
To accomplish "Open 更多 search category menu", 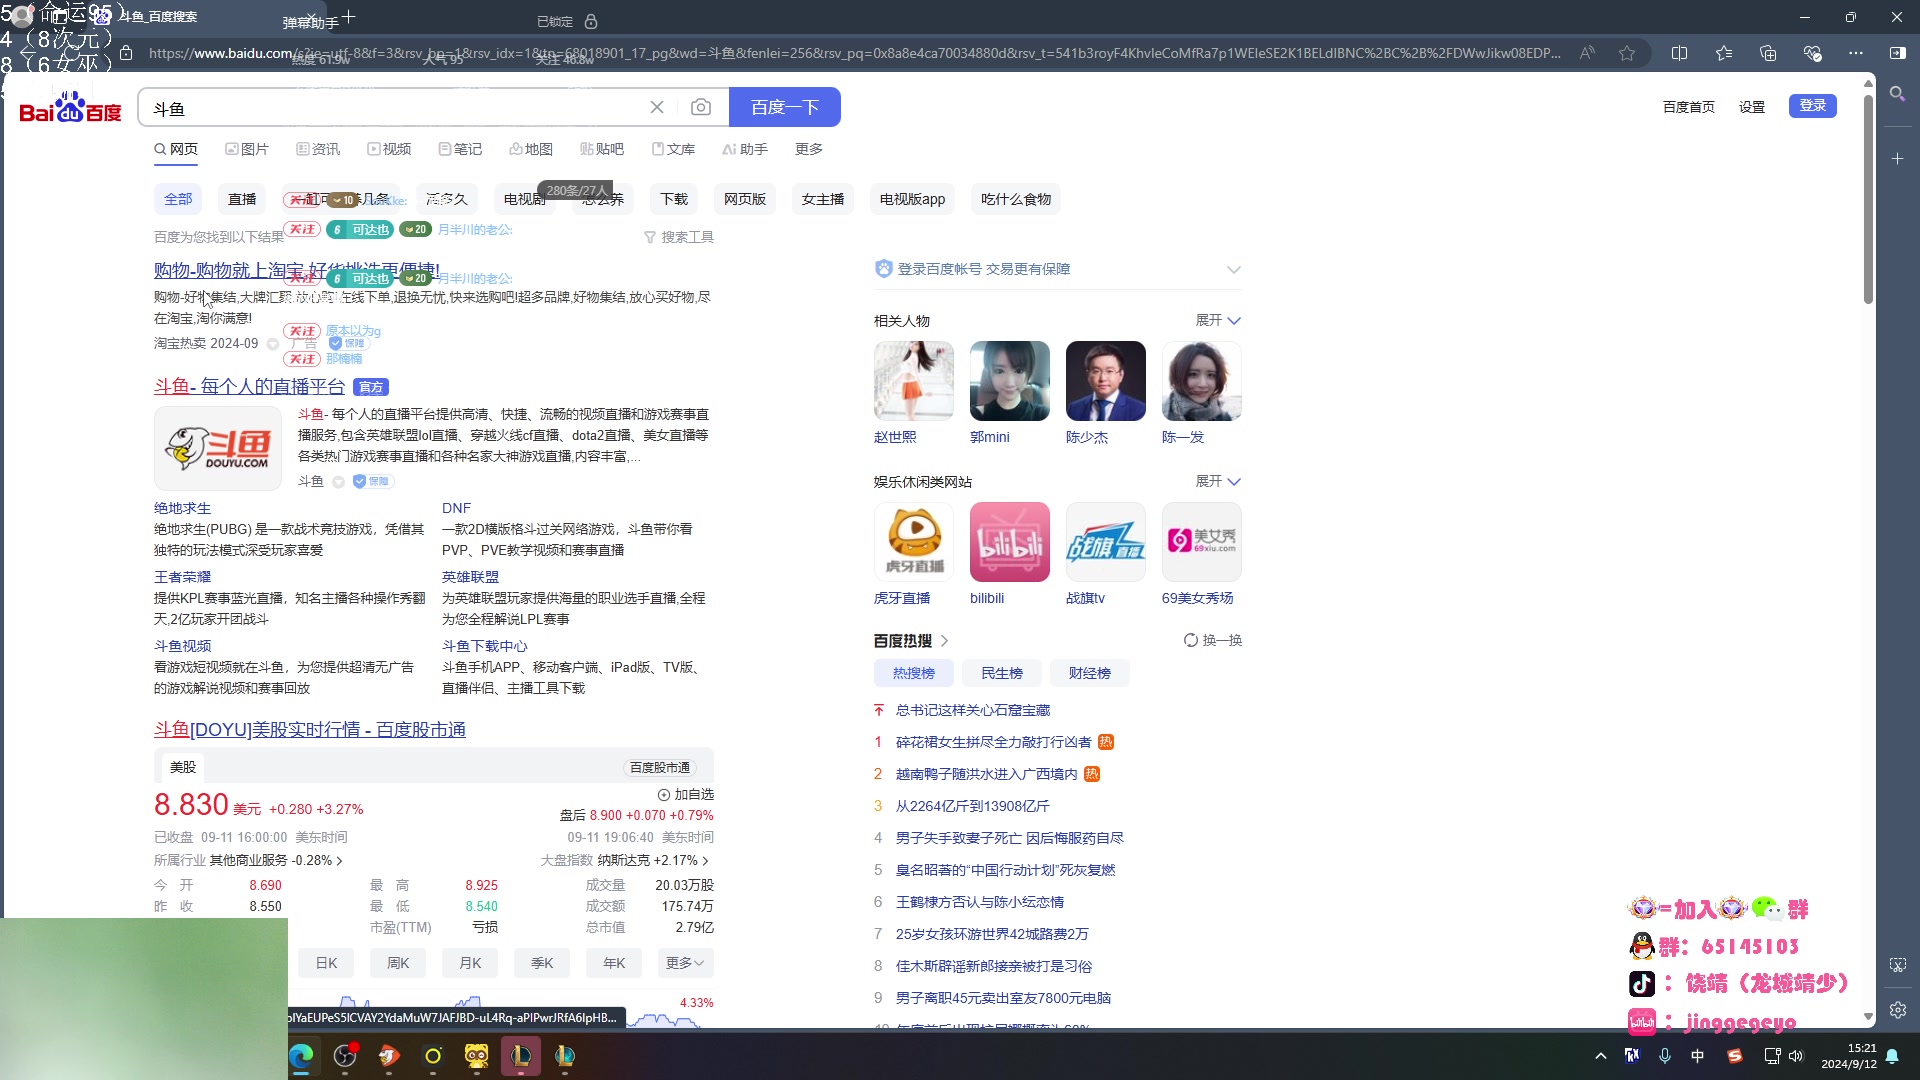I will coord(809,149).
